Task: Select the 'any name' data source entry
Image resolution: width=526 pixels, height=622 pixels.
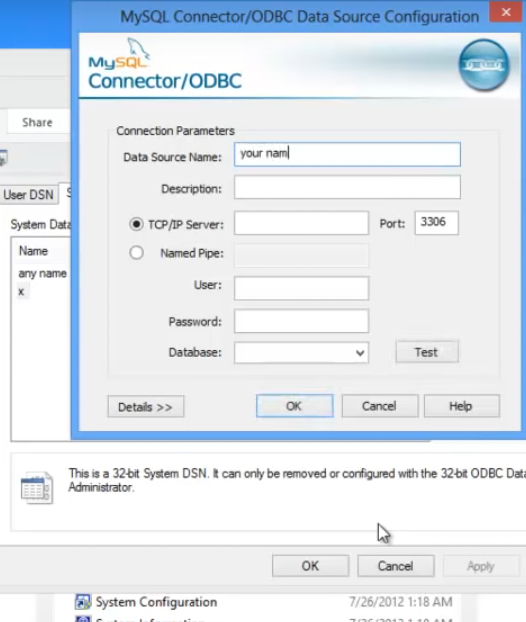Action: pos(42,273)
